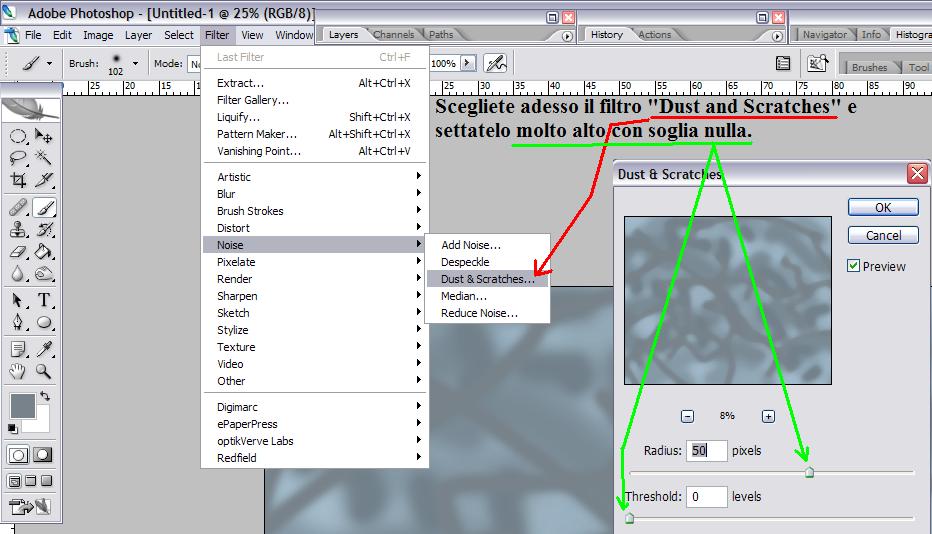932x534 pixels.
Task: Select the Healing Brush bandage tool
Action: click(18, 208)
